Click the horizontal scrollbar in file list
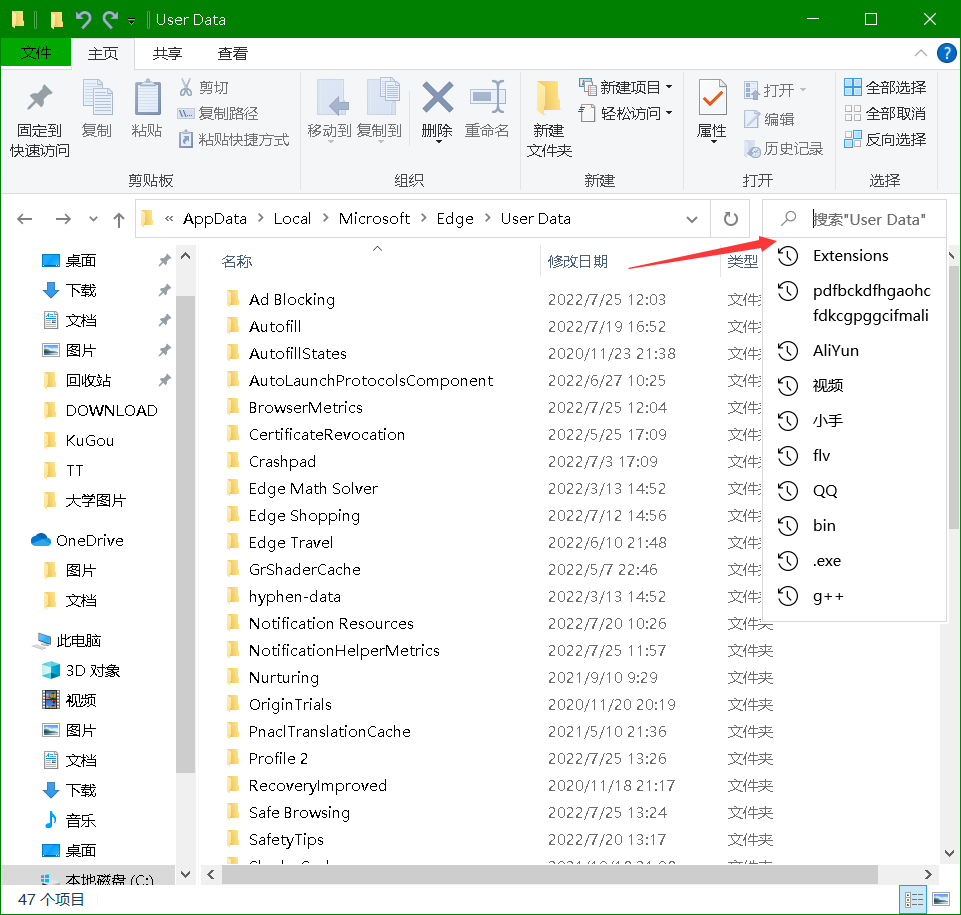The width and height of the screenshot is (961, 915). (x=549, y=875)
